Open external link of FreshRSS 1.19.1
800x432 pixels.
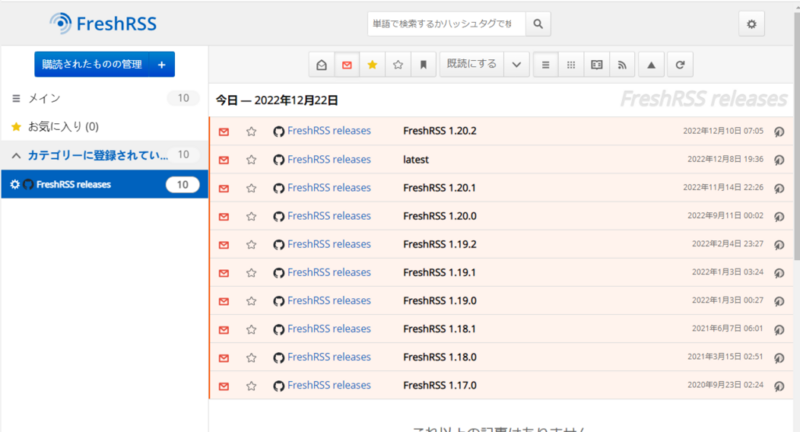pos(779,273)
